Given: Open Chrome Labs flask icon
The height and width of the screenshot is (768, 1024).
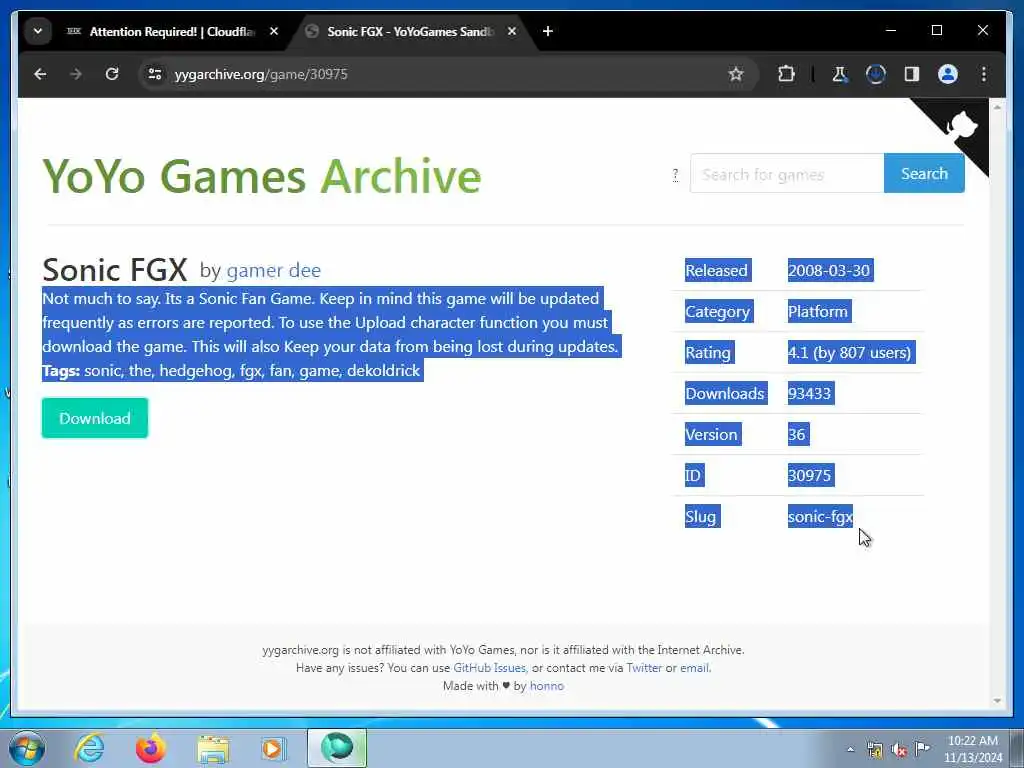Looking at the screenshot, I should [x=840, y=74].
